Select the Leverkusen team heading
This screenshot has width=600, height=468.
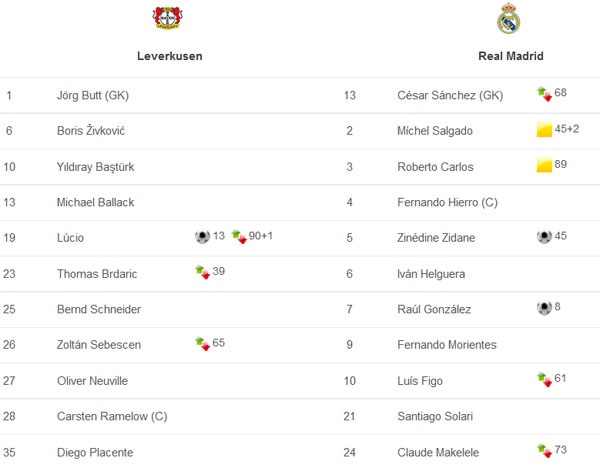170,56
